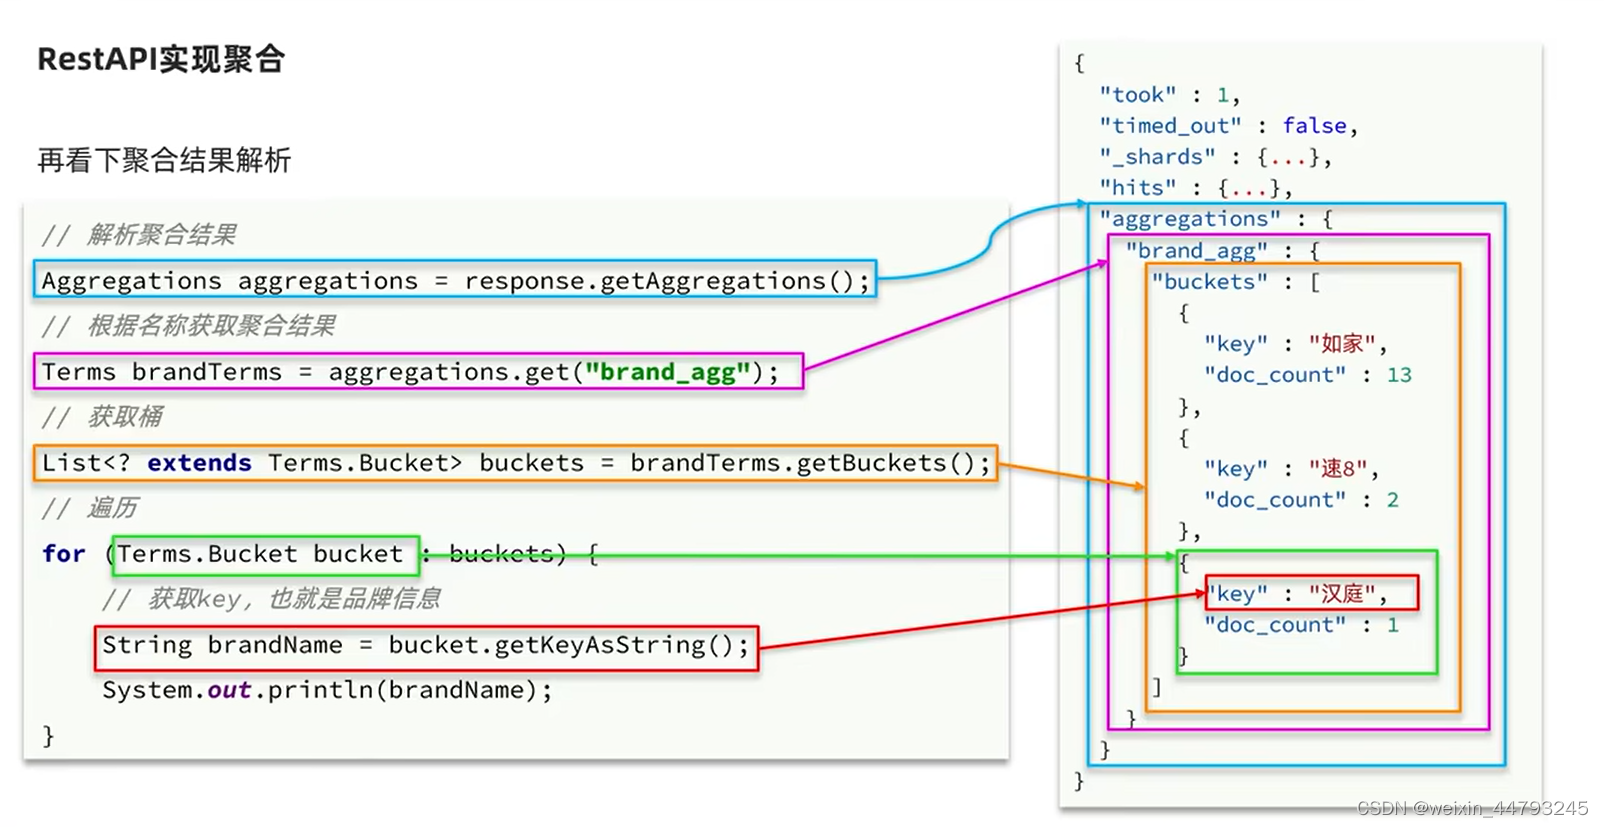Screen dimensions: 1604x827
Task: Click the JSON field "timed_out" : false
Action: coord(1228,126)
